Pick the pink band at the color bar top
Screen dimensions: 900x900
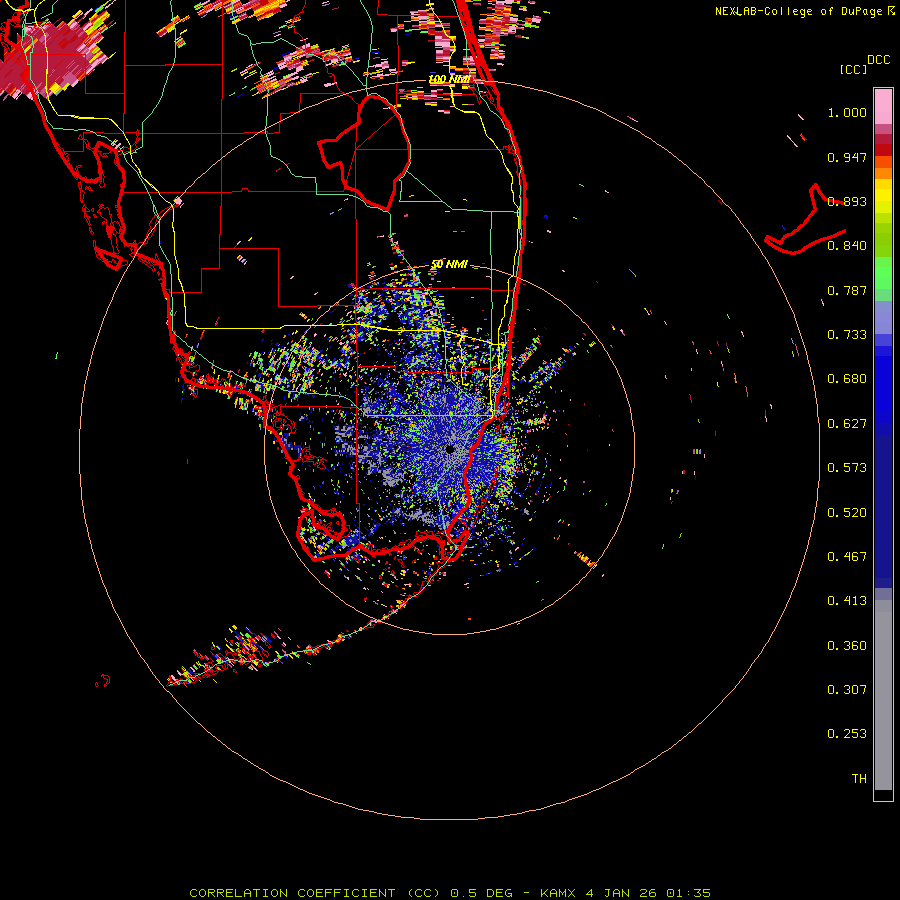coord(883,107)
